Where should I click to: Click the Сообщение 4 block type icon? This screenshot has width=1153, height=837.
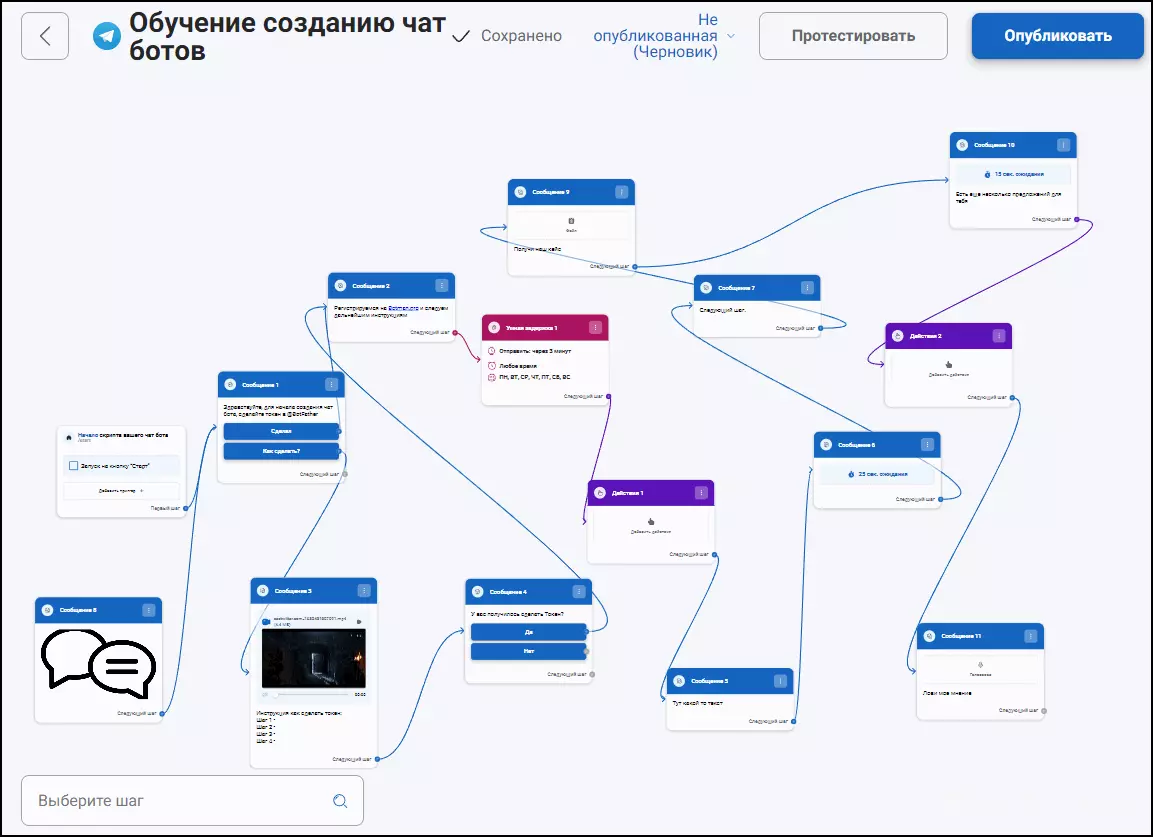tap(477, 591)
